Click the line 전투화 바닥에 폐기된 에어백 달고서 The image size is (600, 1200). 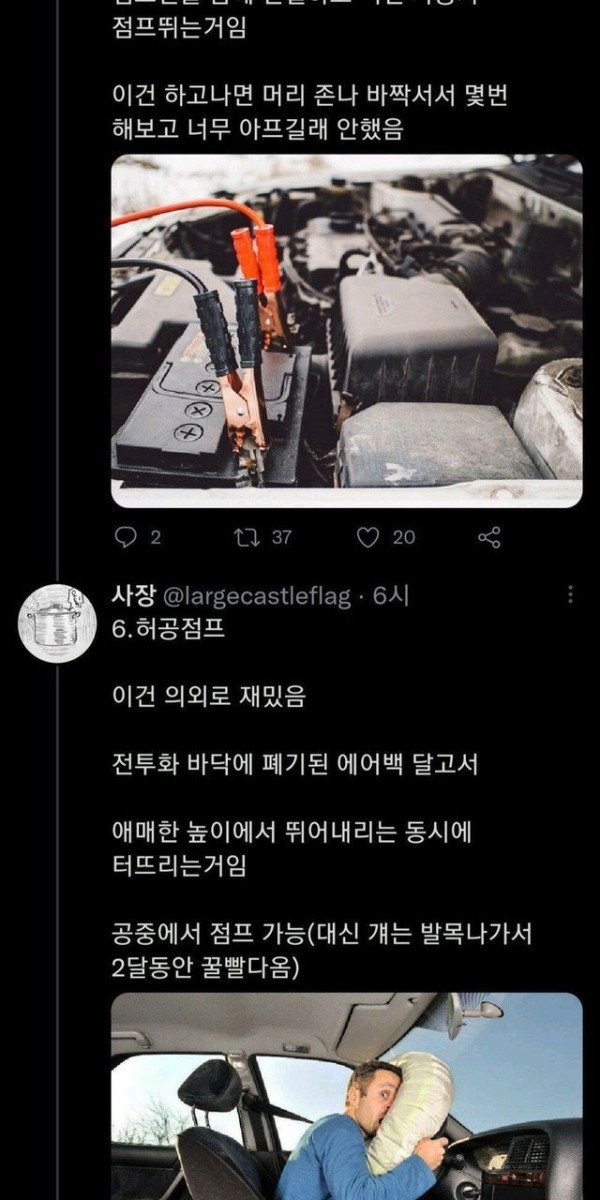click(x=295, y=765)
